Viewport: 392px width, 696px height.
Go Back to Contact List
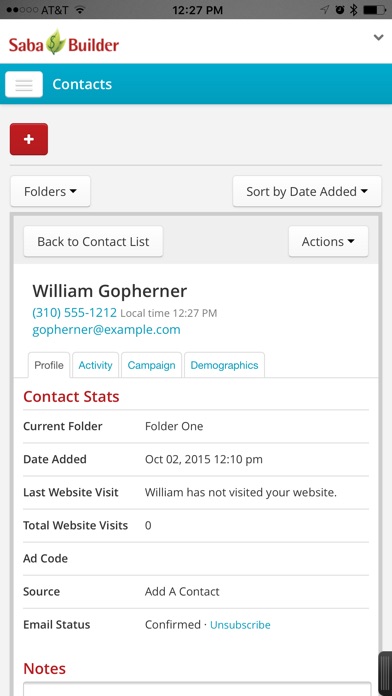click(x=93, y=241)
